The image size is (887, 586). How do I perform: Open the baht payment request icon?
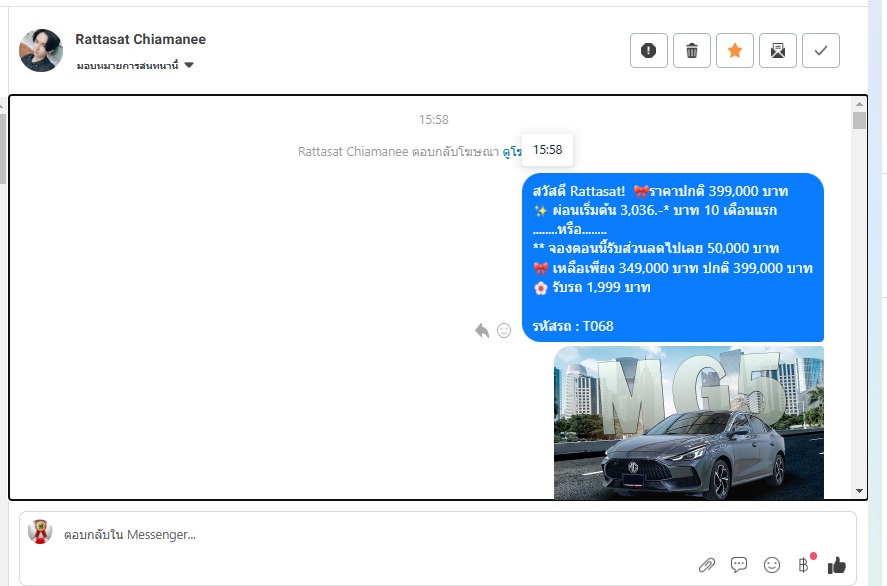pos(804,565)
